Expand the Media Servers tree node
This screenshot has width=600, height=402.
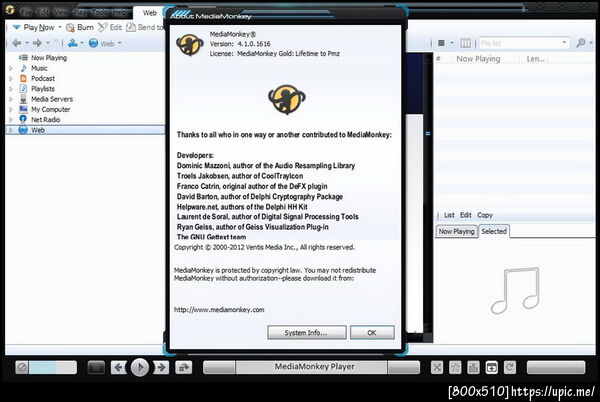point(11,99)
